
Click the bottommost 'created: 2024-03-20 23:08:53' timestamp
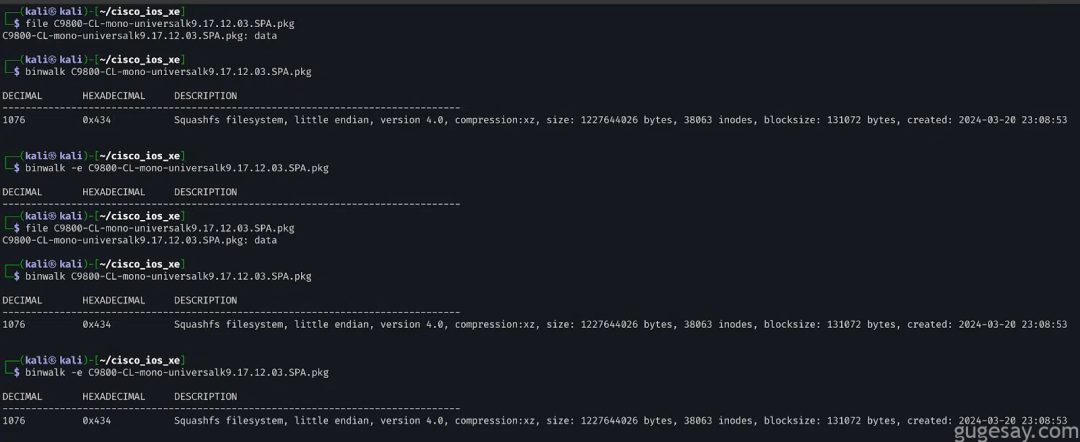coord(987,421)
